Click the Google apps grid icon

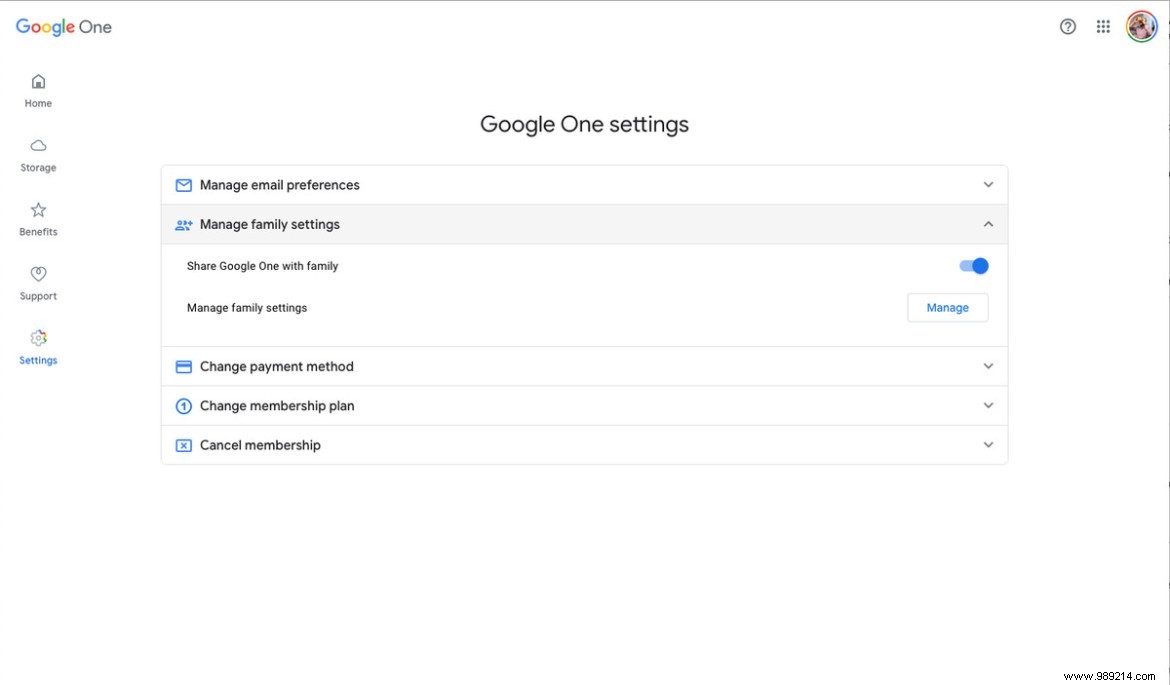point(1103,26)
